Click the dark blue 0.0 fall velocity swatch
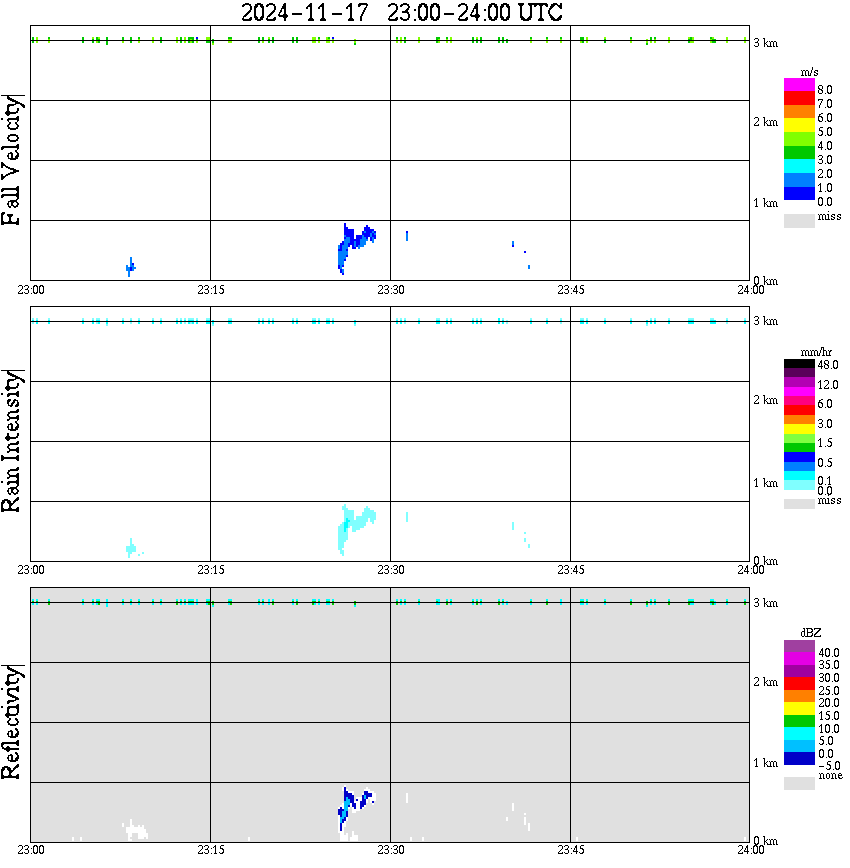This screenshot has width=850, height=868. [799, 193]
